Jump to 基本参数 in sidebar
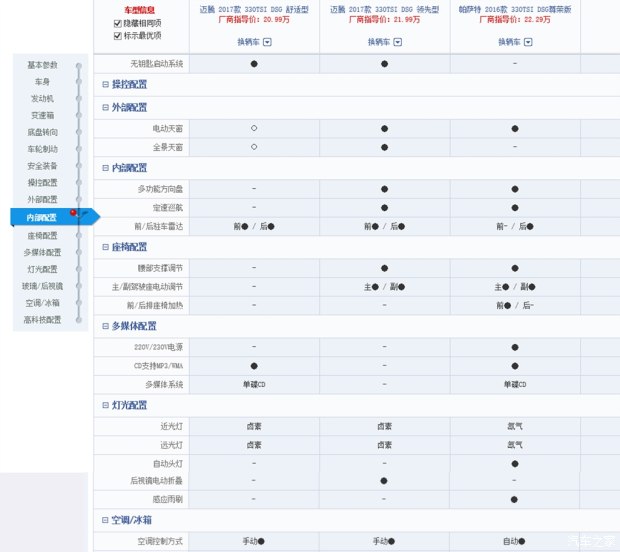The image size is (620, 552). (x=42, y=65)
